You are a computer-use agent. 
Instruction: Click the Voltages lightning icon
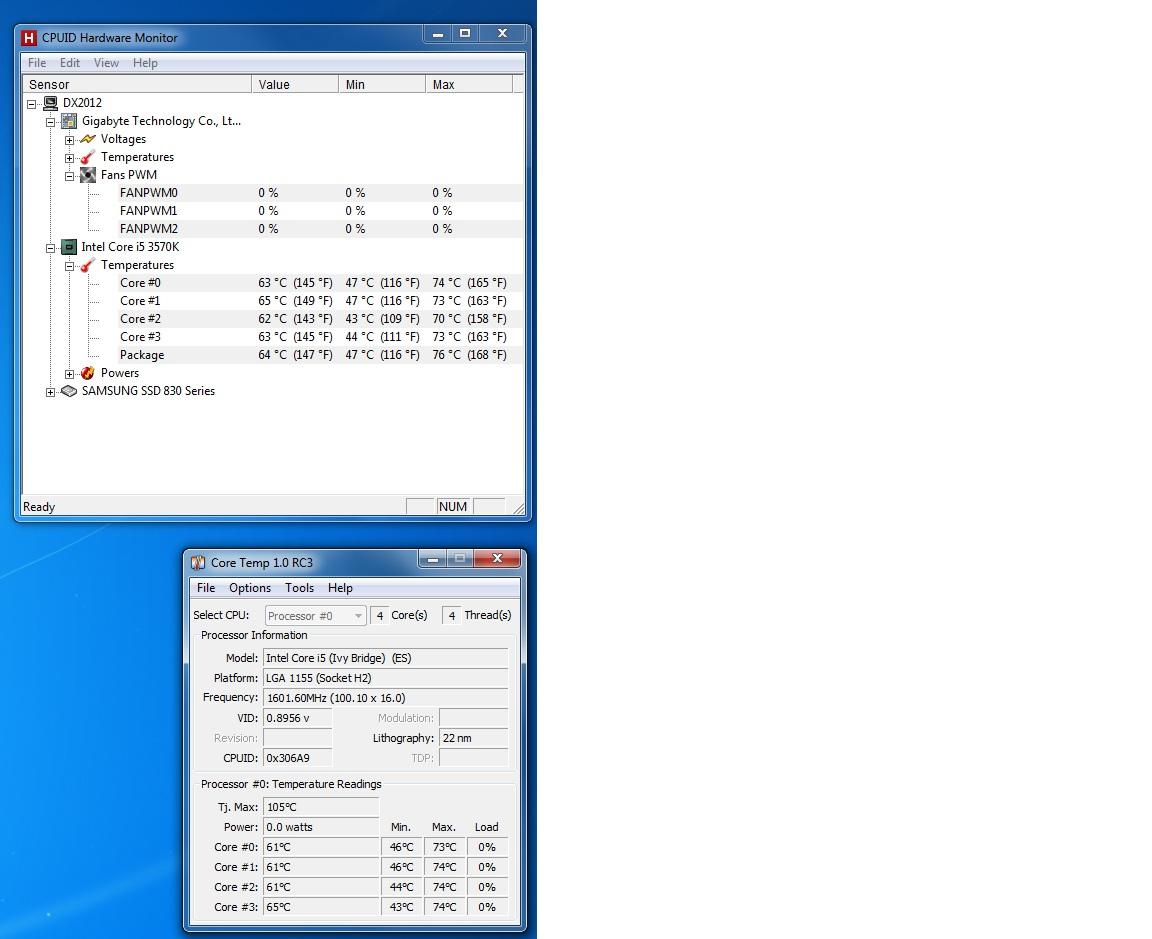(88, 139)
